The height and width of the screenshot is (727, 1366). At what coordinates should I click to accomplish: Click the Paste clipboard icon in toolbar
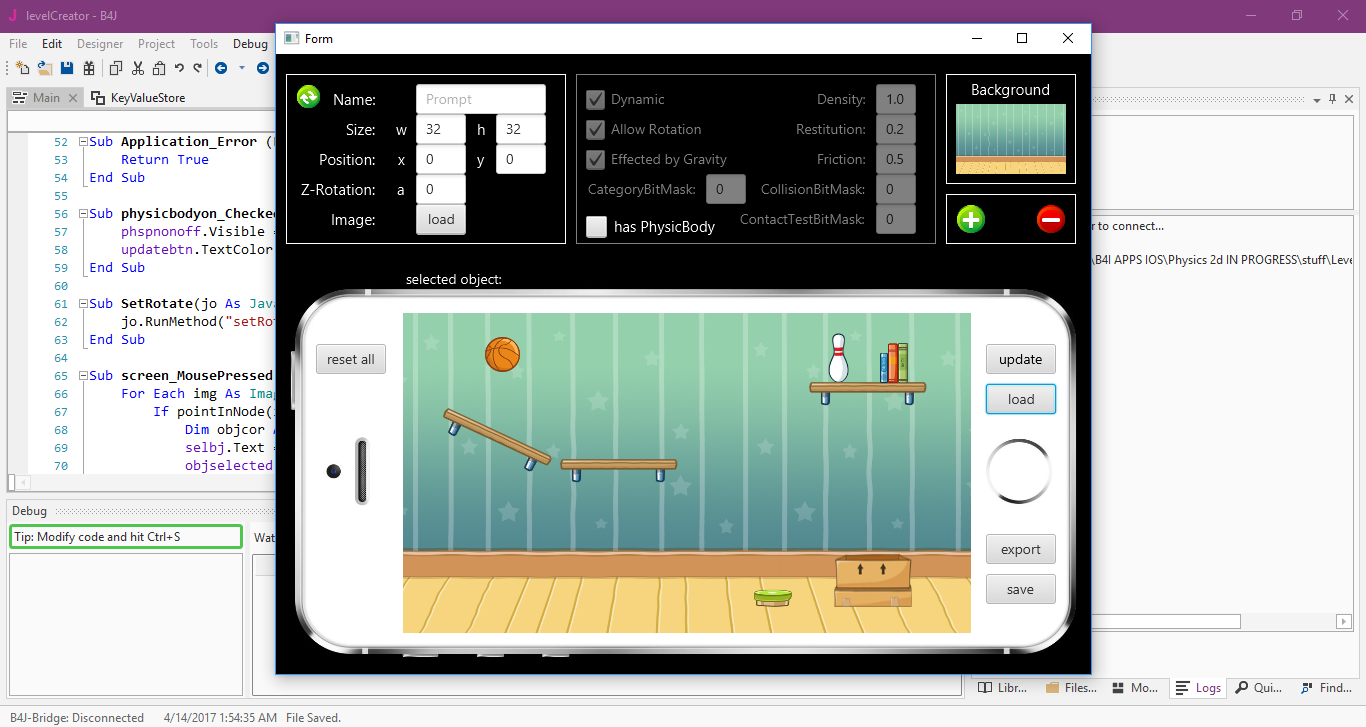pyautogui.click(x=159, y=68)
